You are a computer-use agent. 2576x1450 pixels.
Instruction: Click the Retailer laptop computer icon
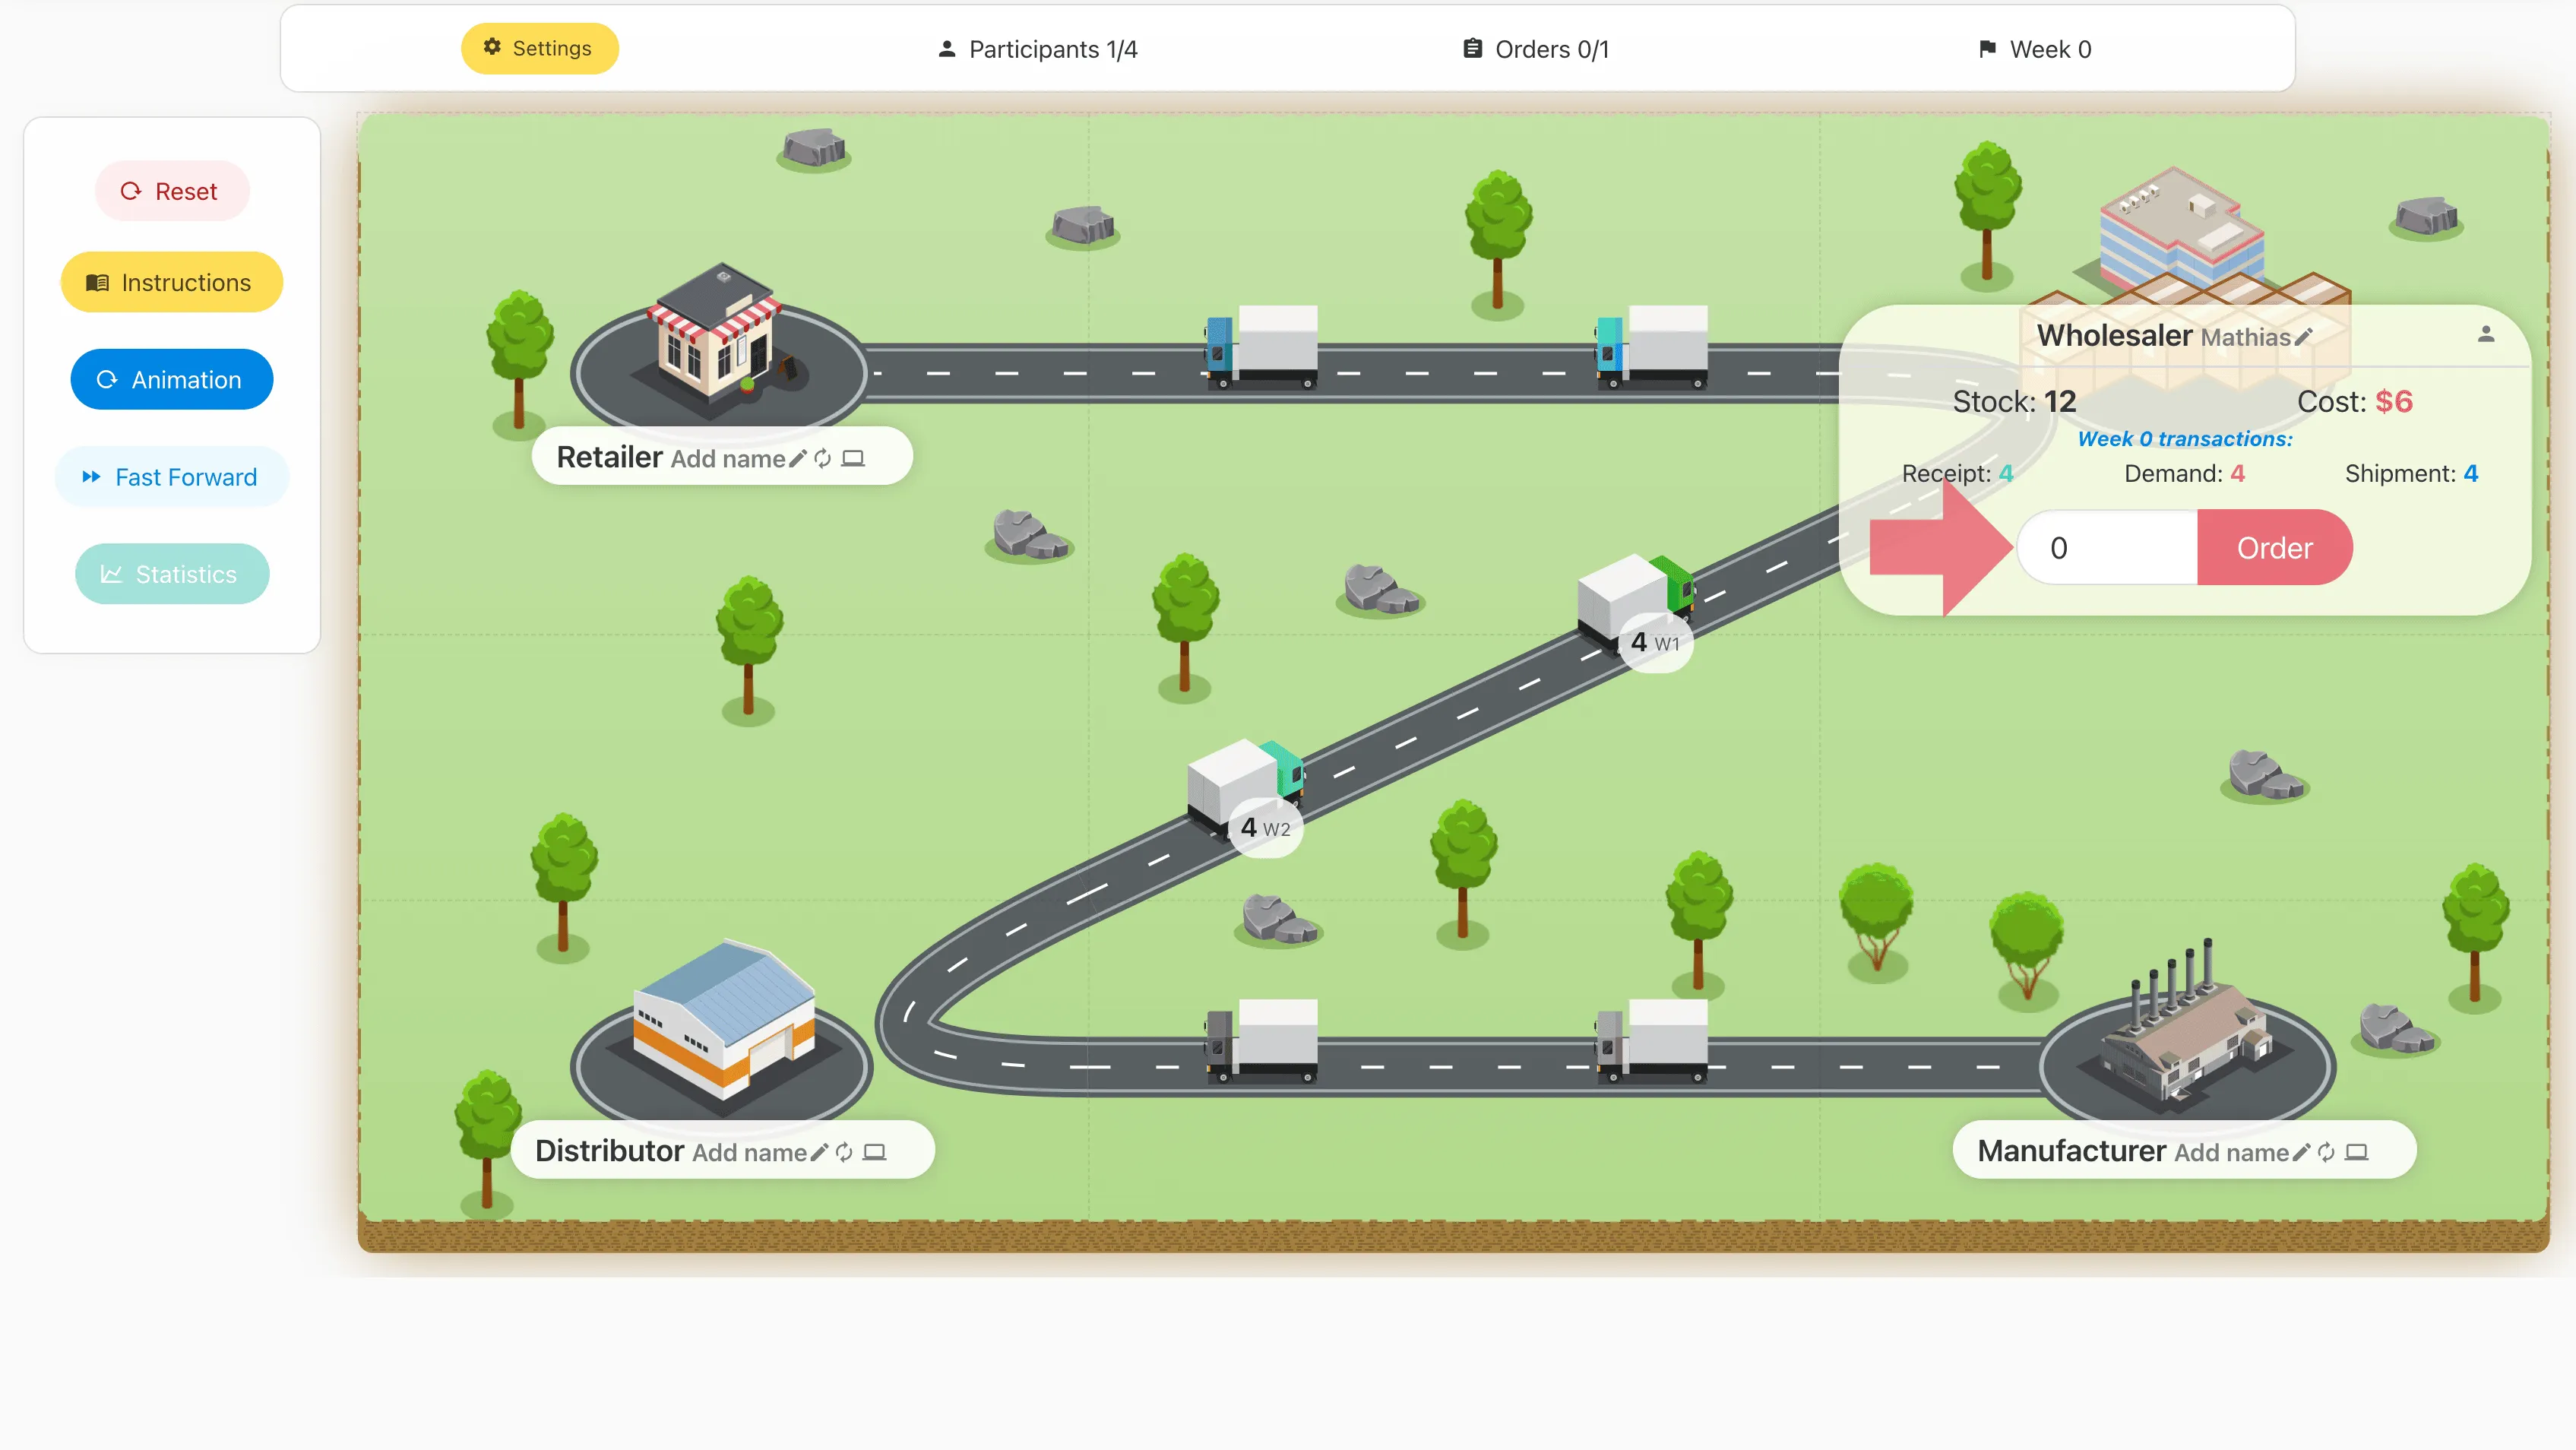(x=853, y=459)
